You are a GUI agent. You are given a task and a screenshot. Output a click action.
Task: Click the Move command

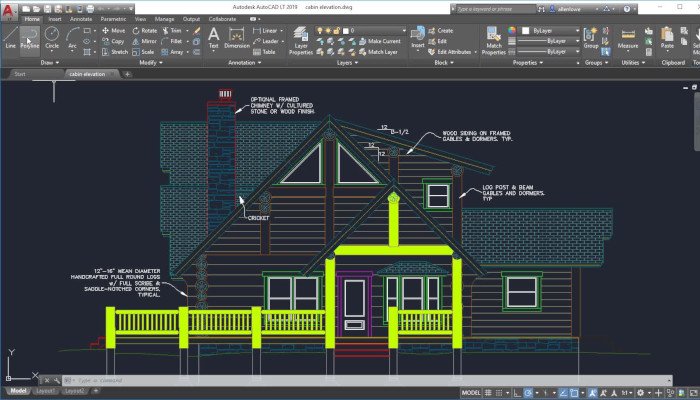[113, 31]
